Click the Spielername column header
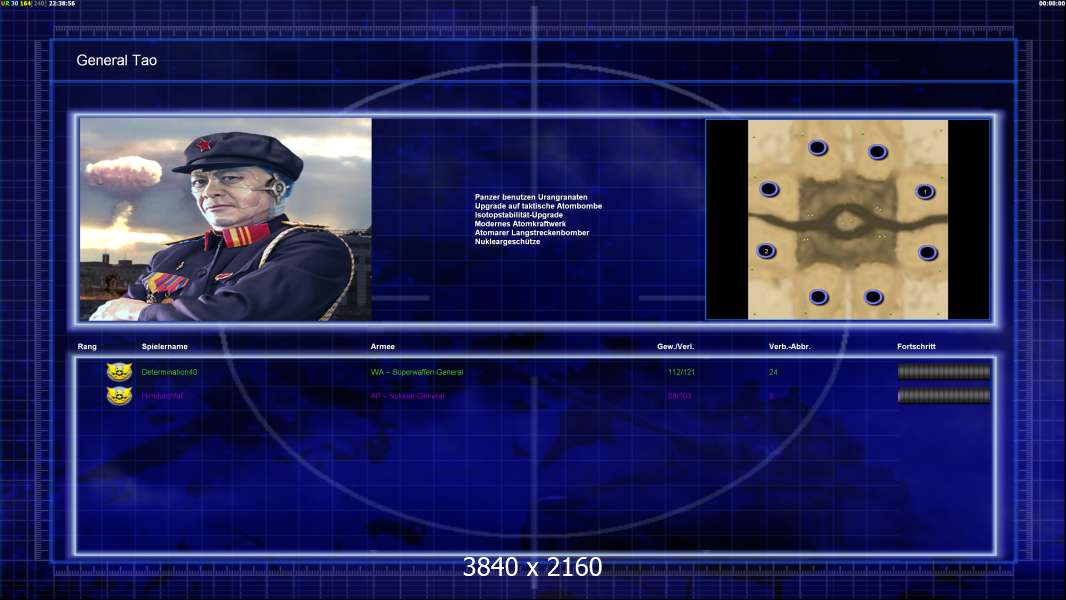The image size is (1066, 600). point(165,347)
